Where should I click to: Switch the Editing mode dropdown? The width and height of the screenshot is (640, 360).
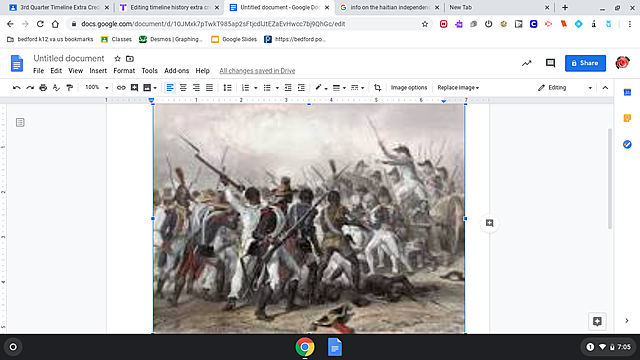pos(565,88)
